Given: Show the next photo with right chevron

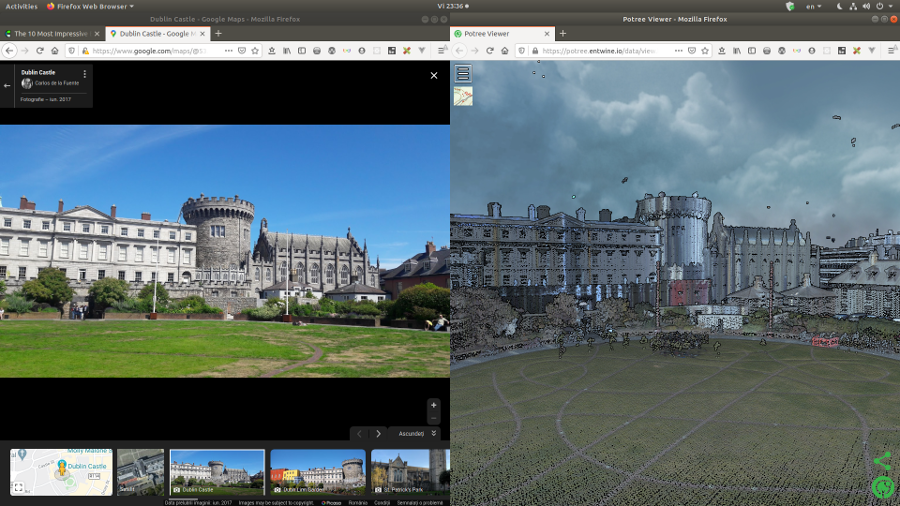Looking at the screenshot, I should (x=378, y=434).
